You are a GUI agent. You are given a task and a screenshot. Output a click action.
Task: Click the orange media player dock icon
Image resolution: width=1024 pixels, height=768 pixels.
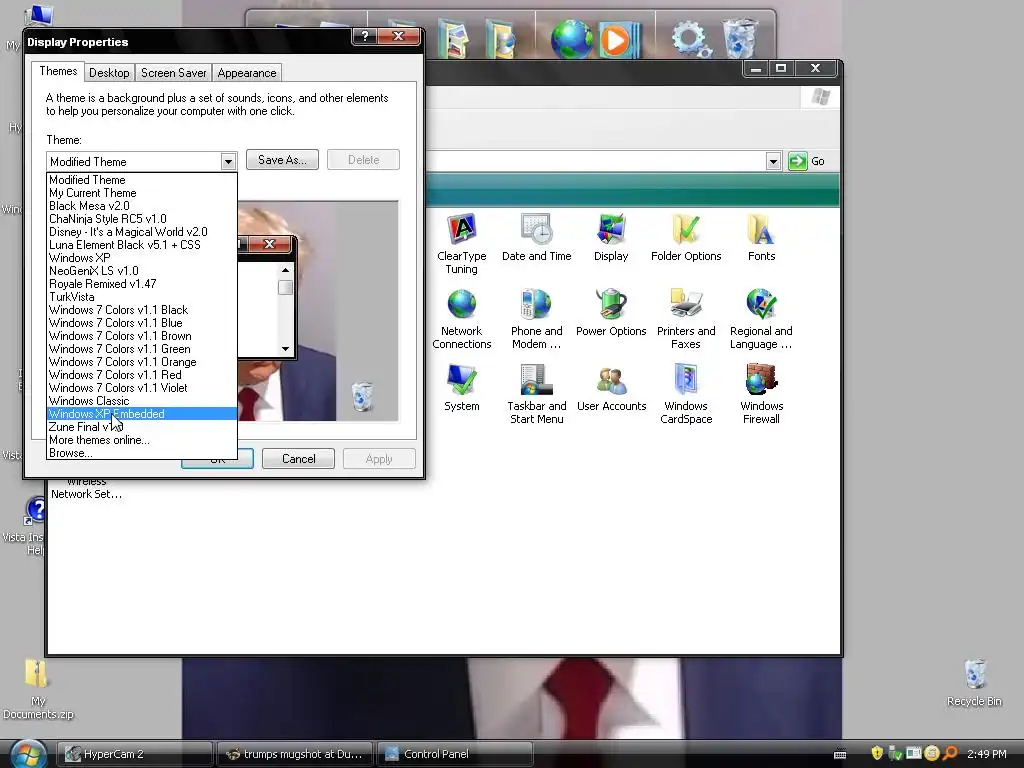619,40
